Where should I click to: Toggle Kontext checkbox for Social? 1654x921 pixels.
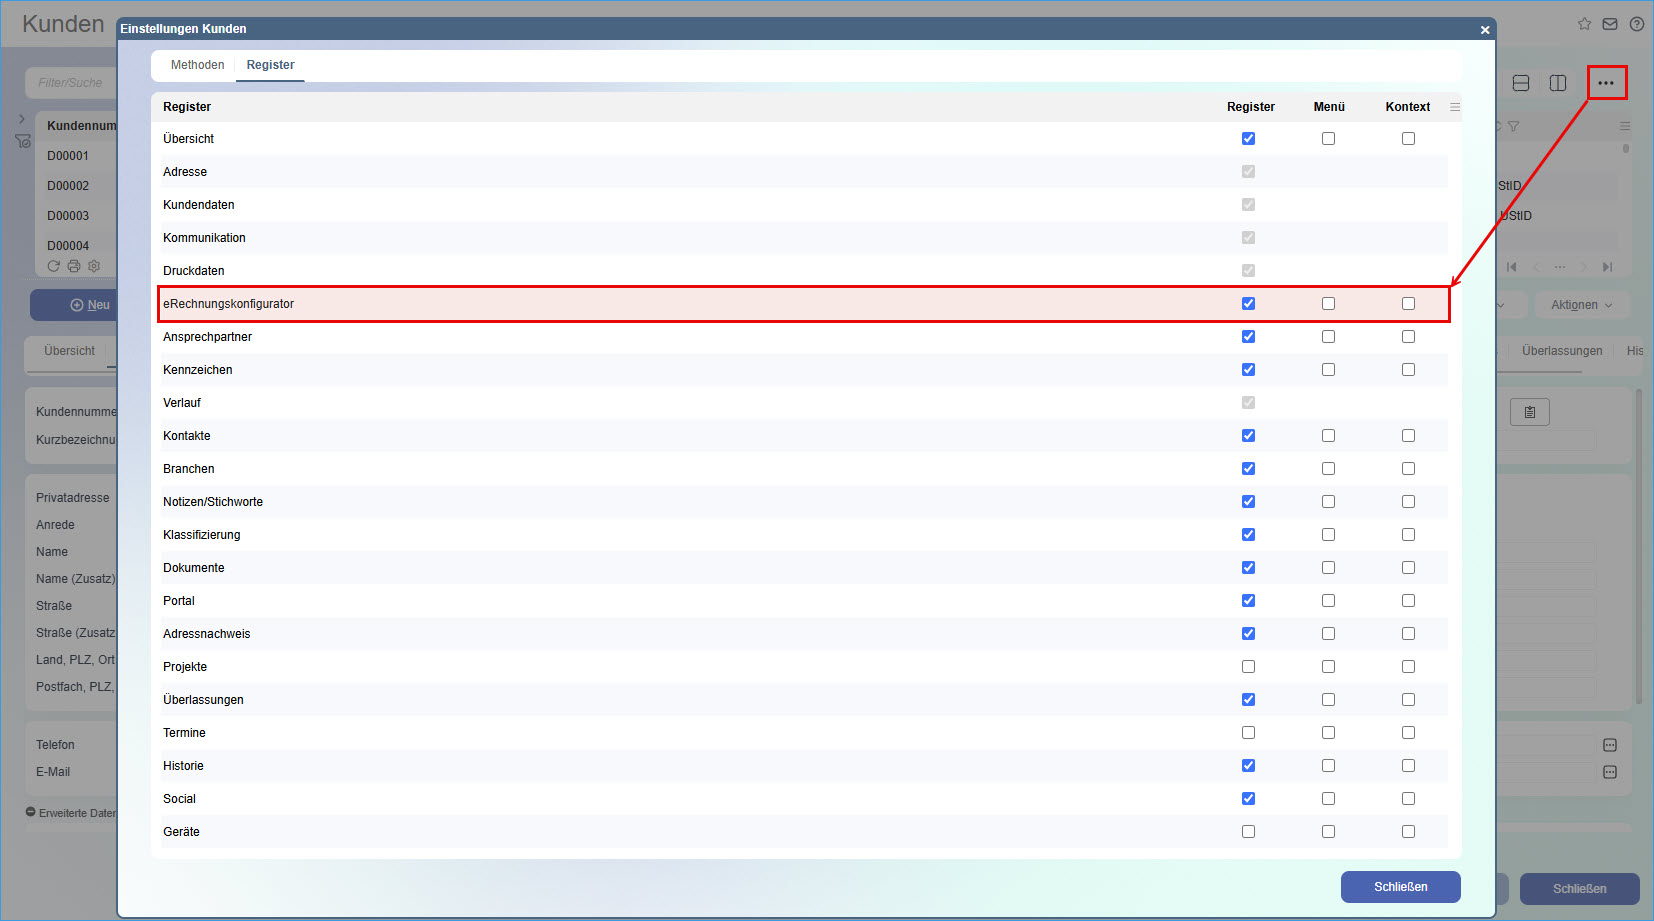(1408, 799)
